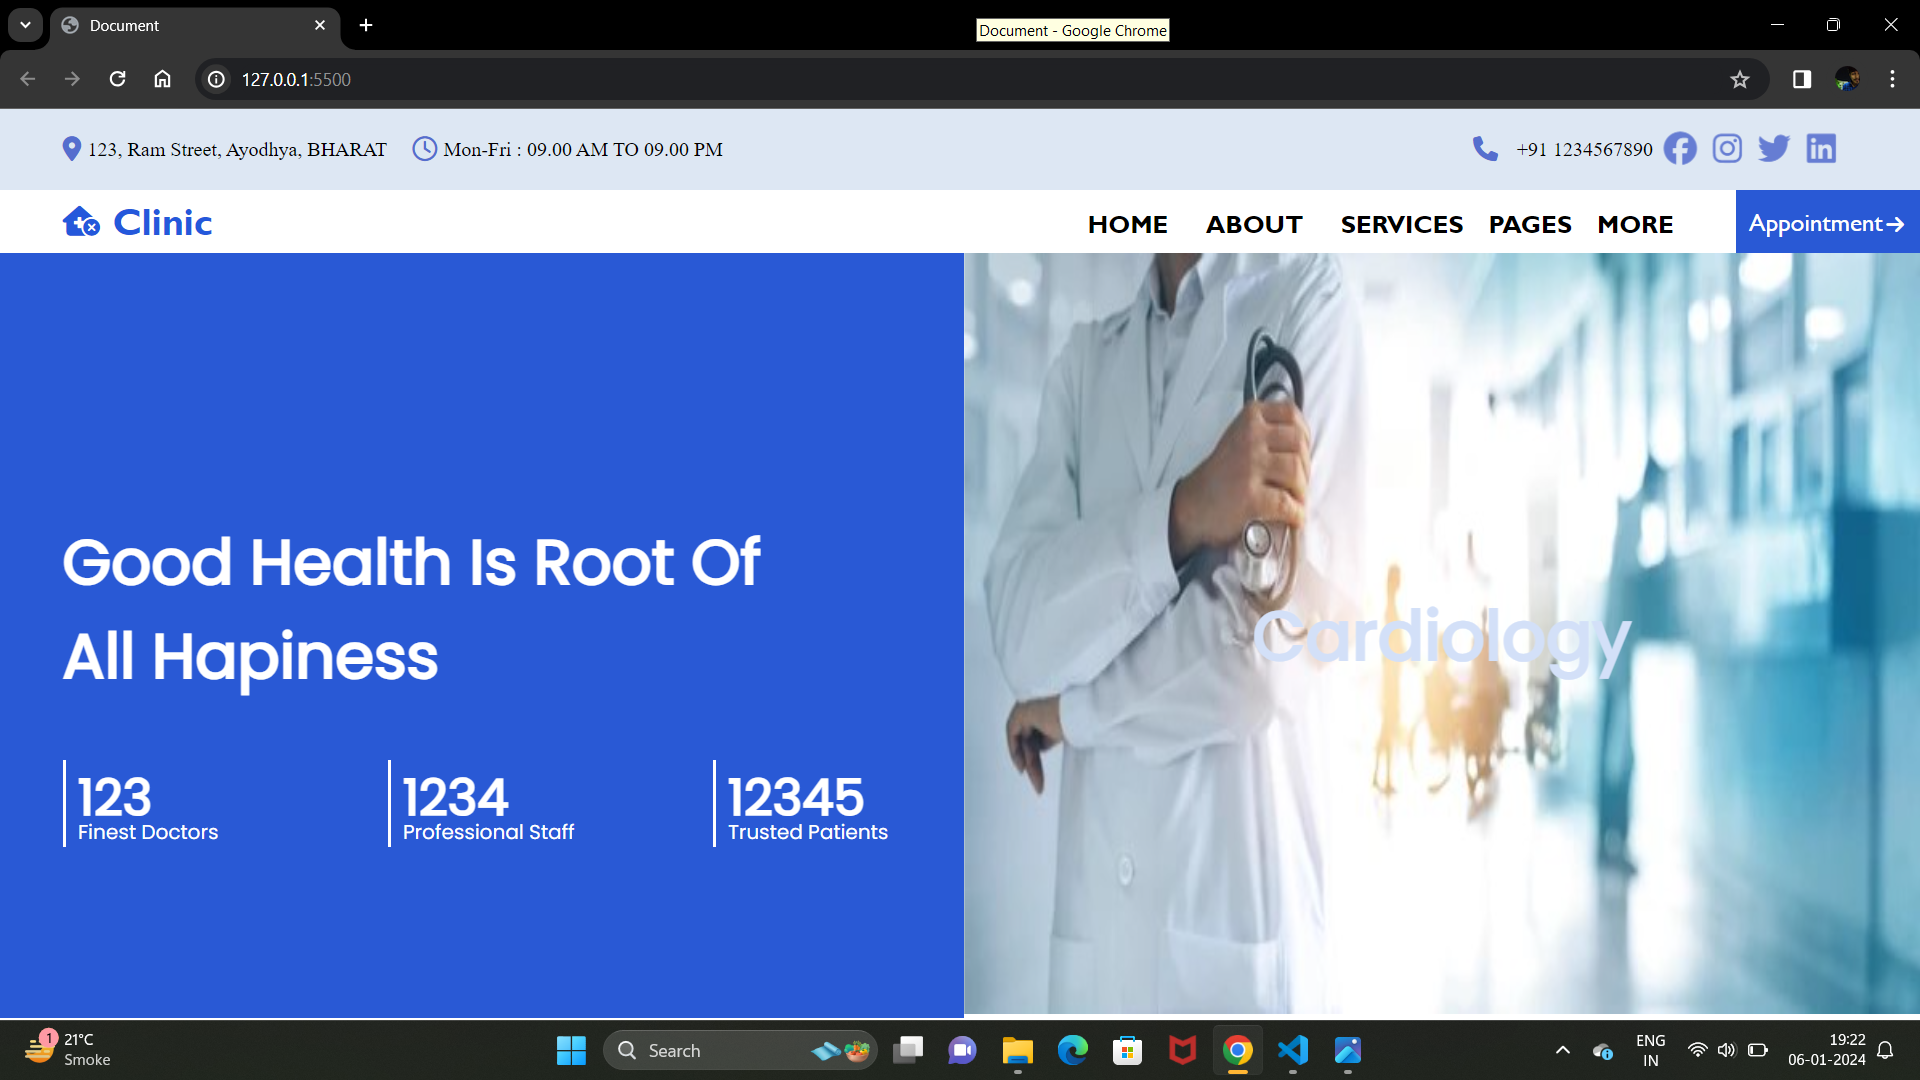Open a new browser tab
The height and width of the screenshot is (1080, 1920).
[366, 25]
